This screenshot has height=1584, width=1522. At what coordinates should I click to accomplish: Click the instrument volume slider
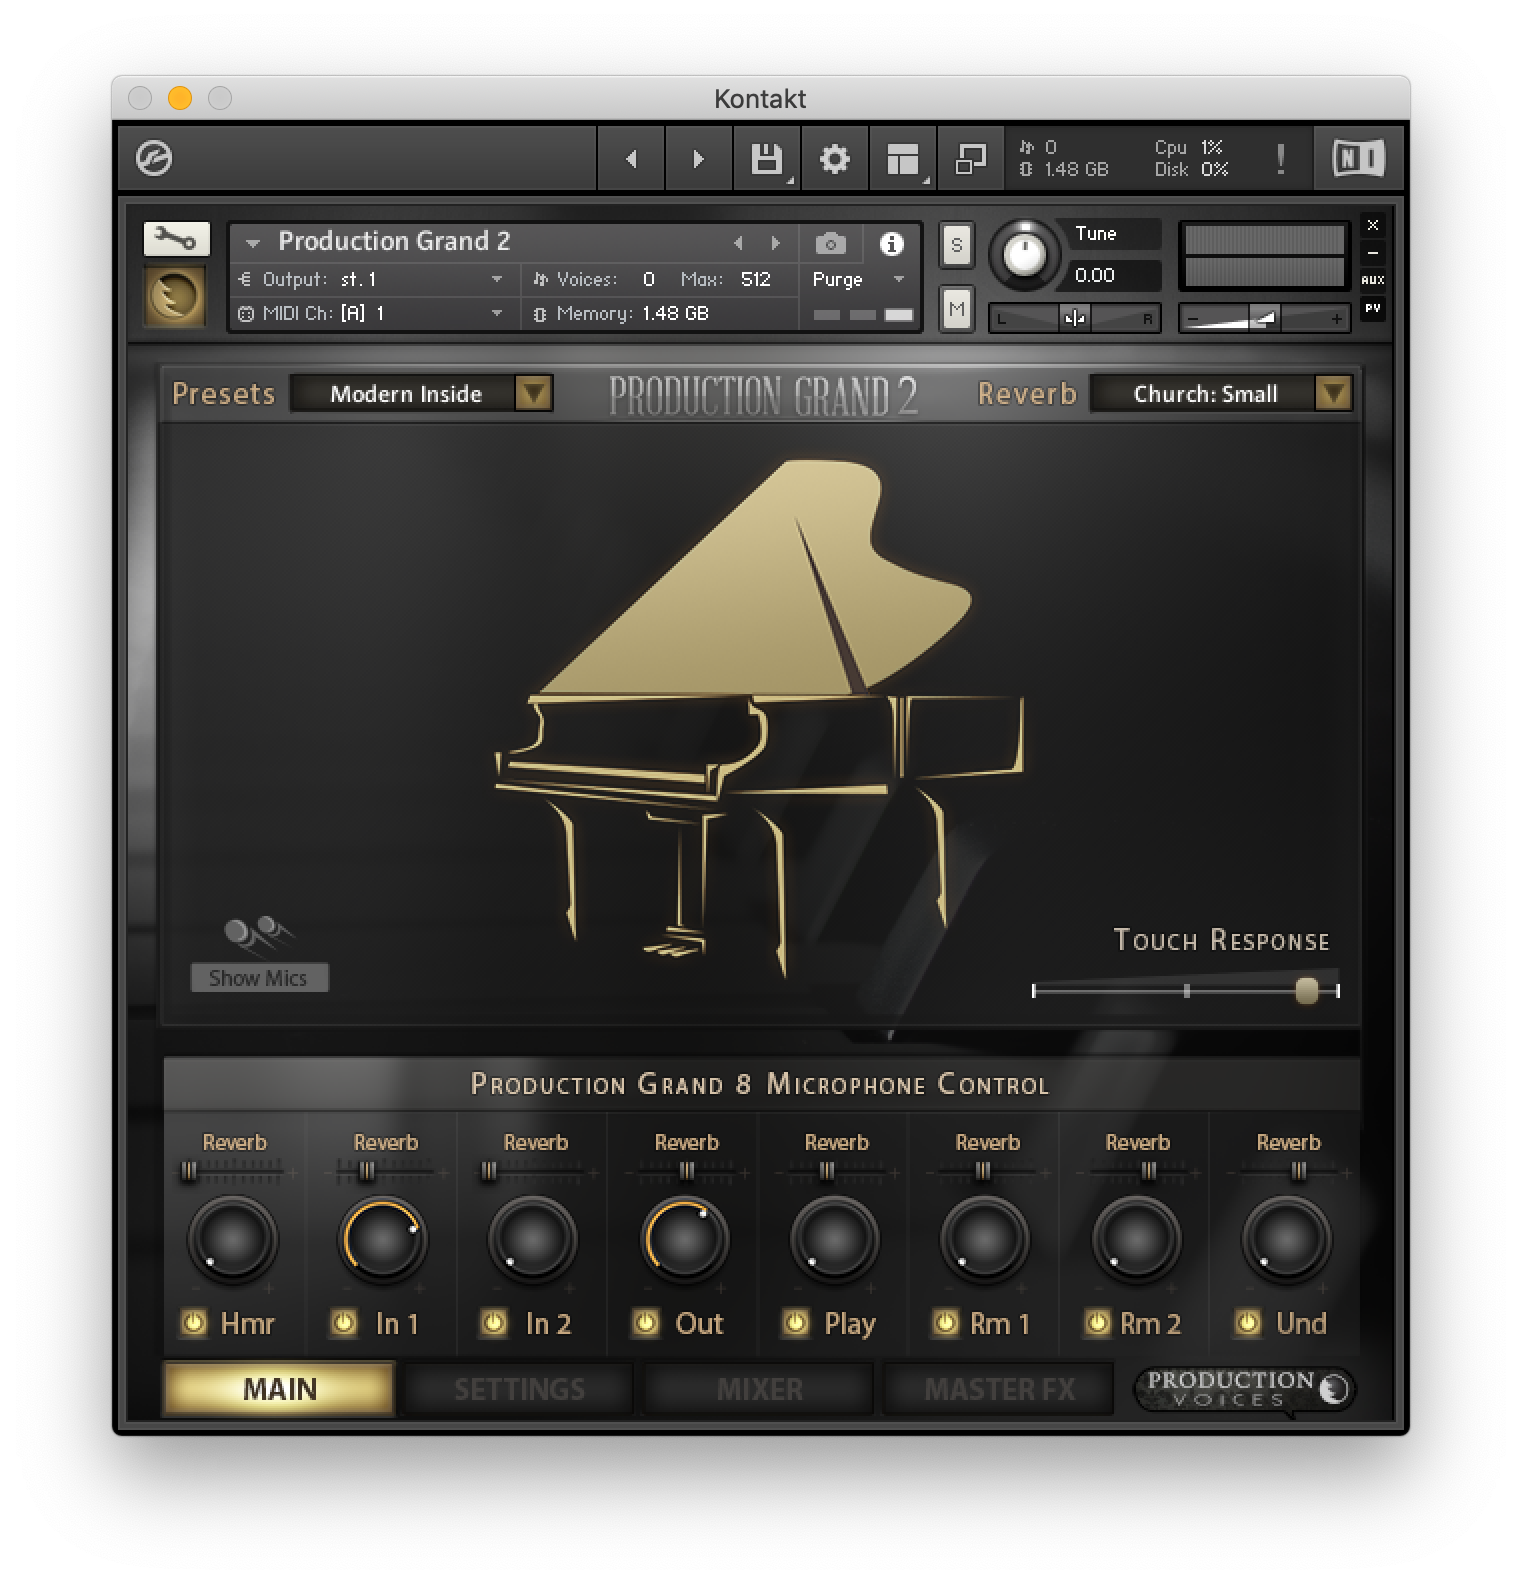1265,318
